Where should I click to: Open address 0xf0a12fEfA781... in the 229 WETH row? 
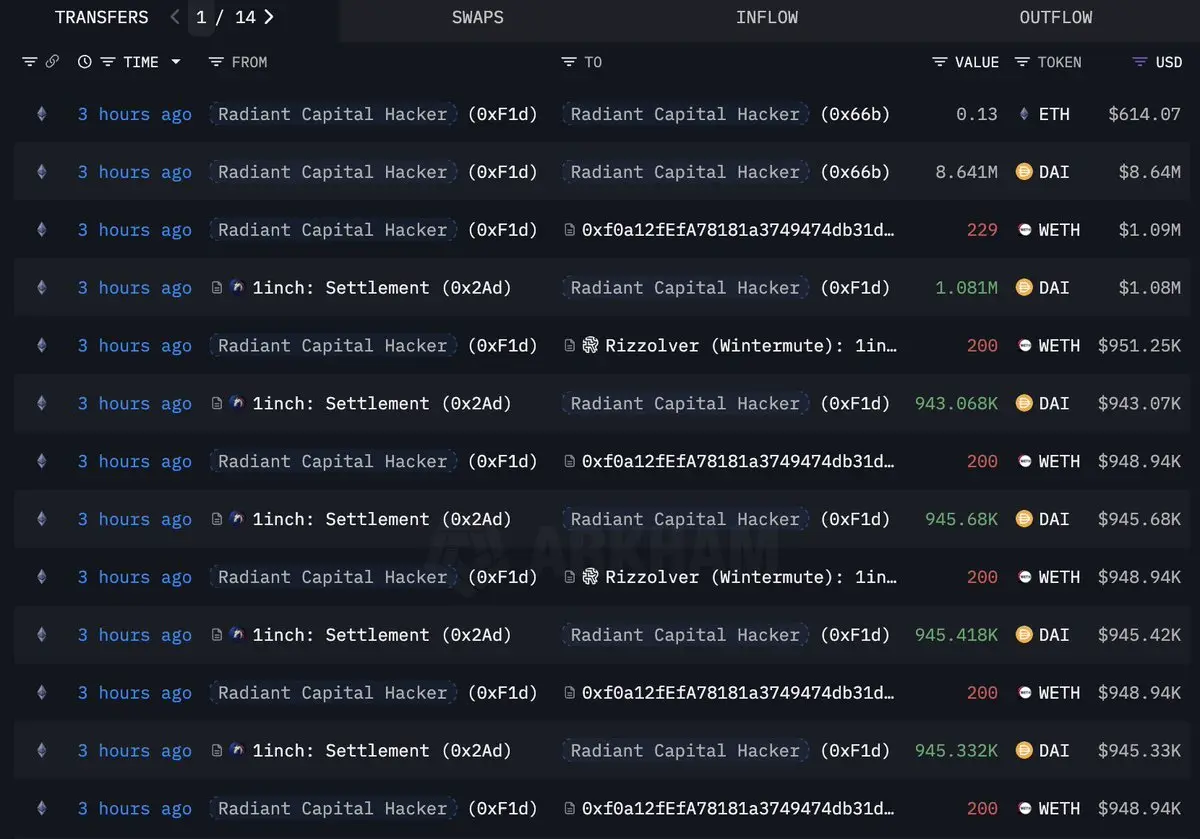738,230
